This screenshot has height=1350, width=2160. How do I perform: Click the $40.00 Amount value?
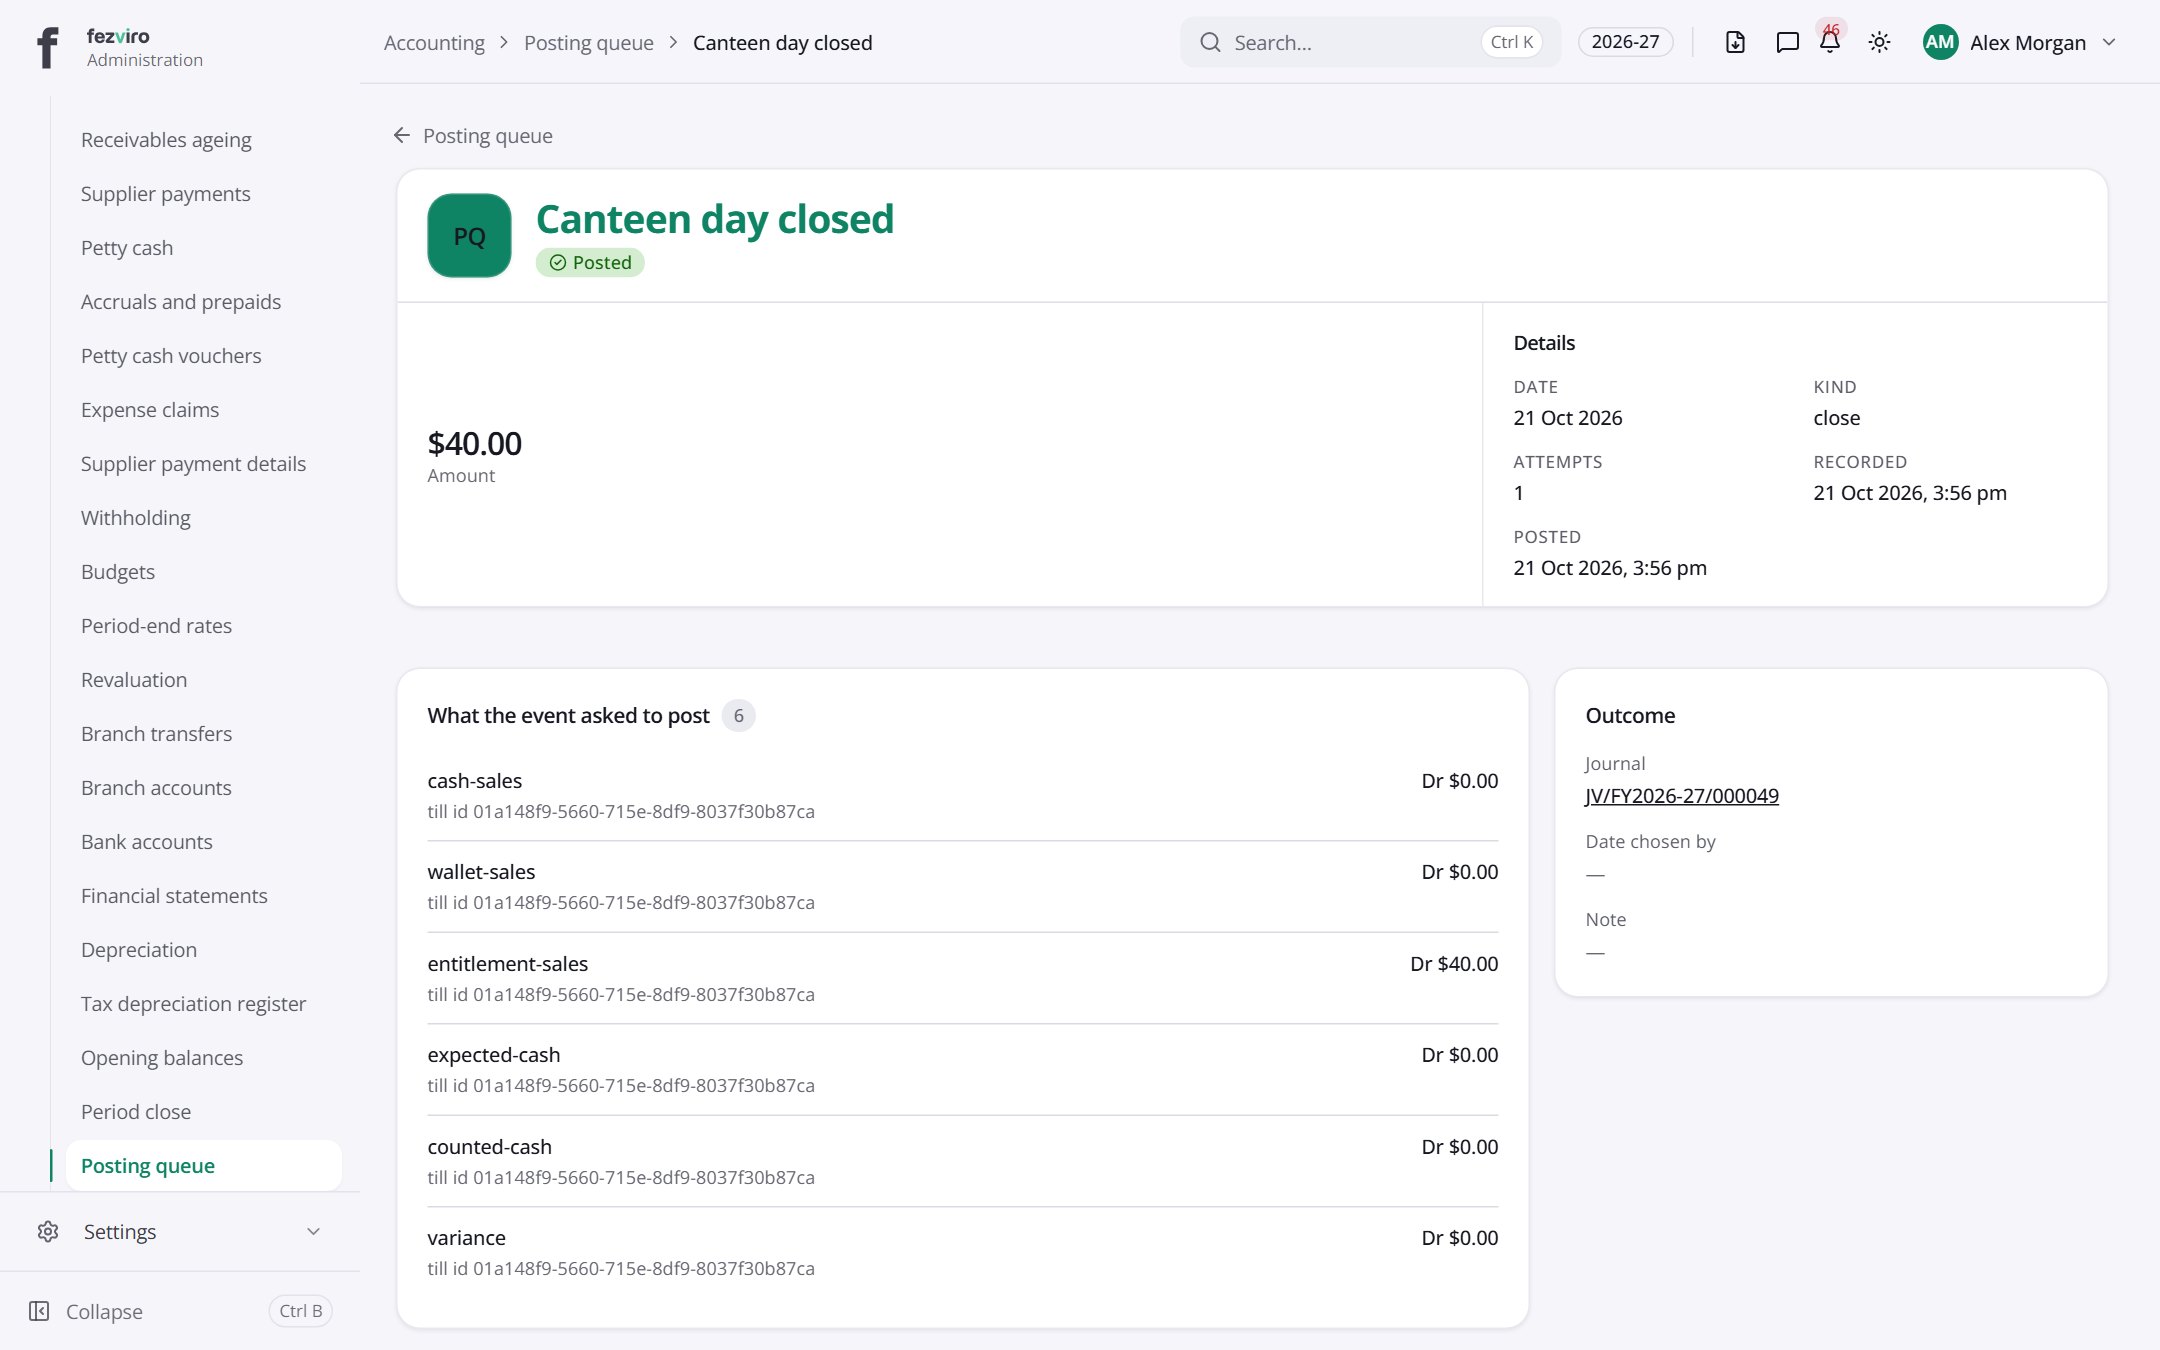[x=474, y=443]
